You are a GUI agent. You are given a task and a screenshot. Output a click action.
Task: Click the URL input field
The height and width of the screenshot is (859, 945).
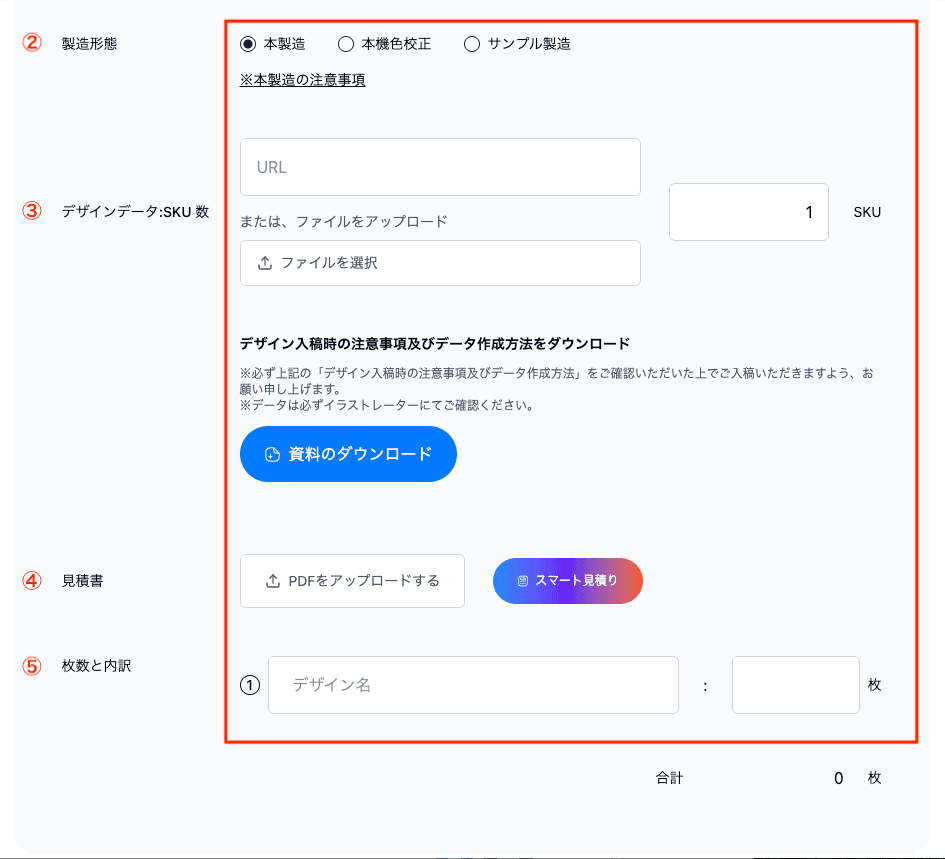pos(440,167)
